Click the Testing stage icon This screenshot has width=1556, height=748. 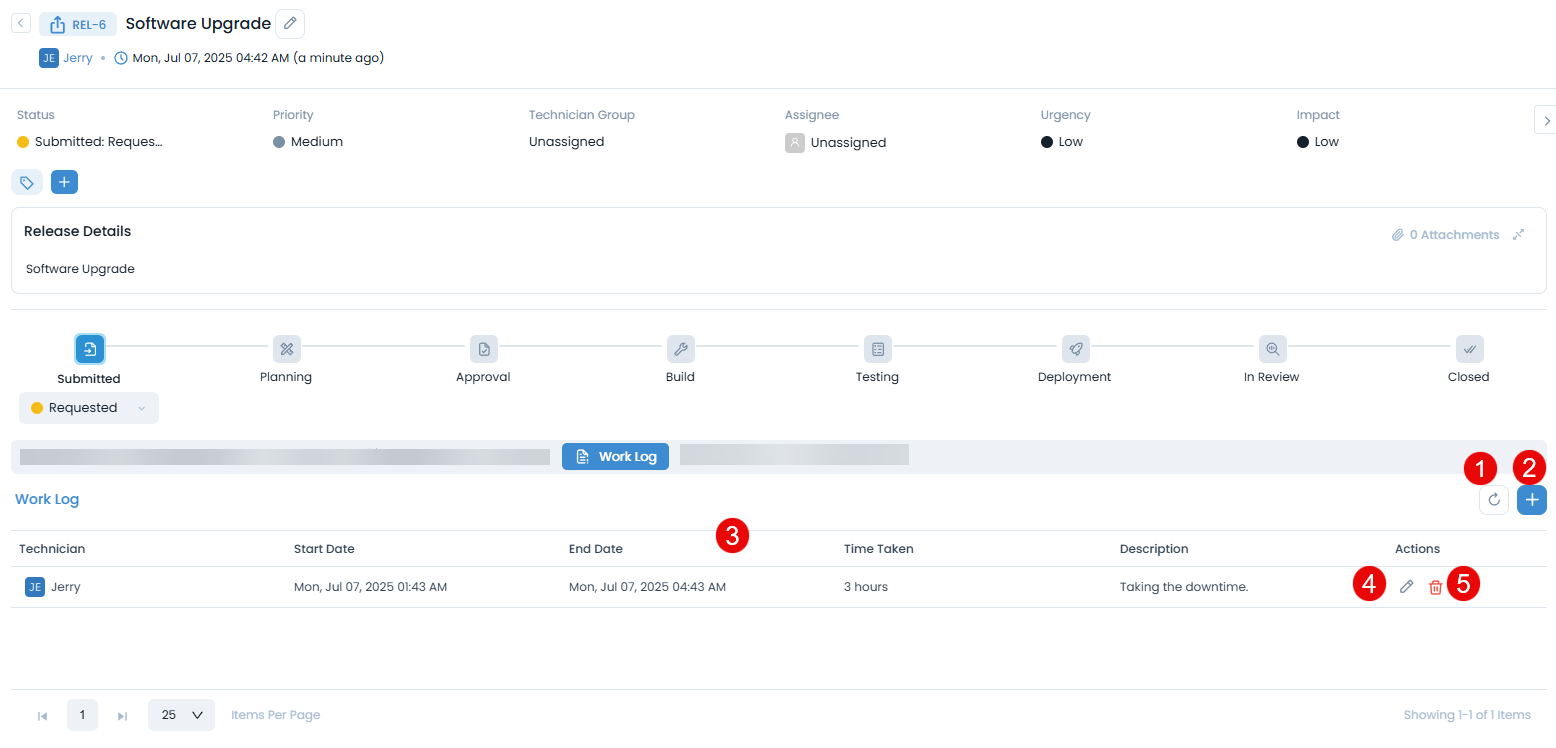coord(878,349)
